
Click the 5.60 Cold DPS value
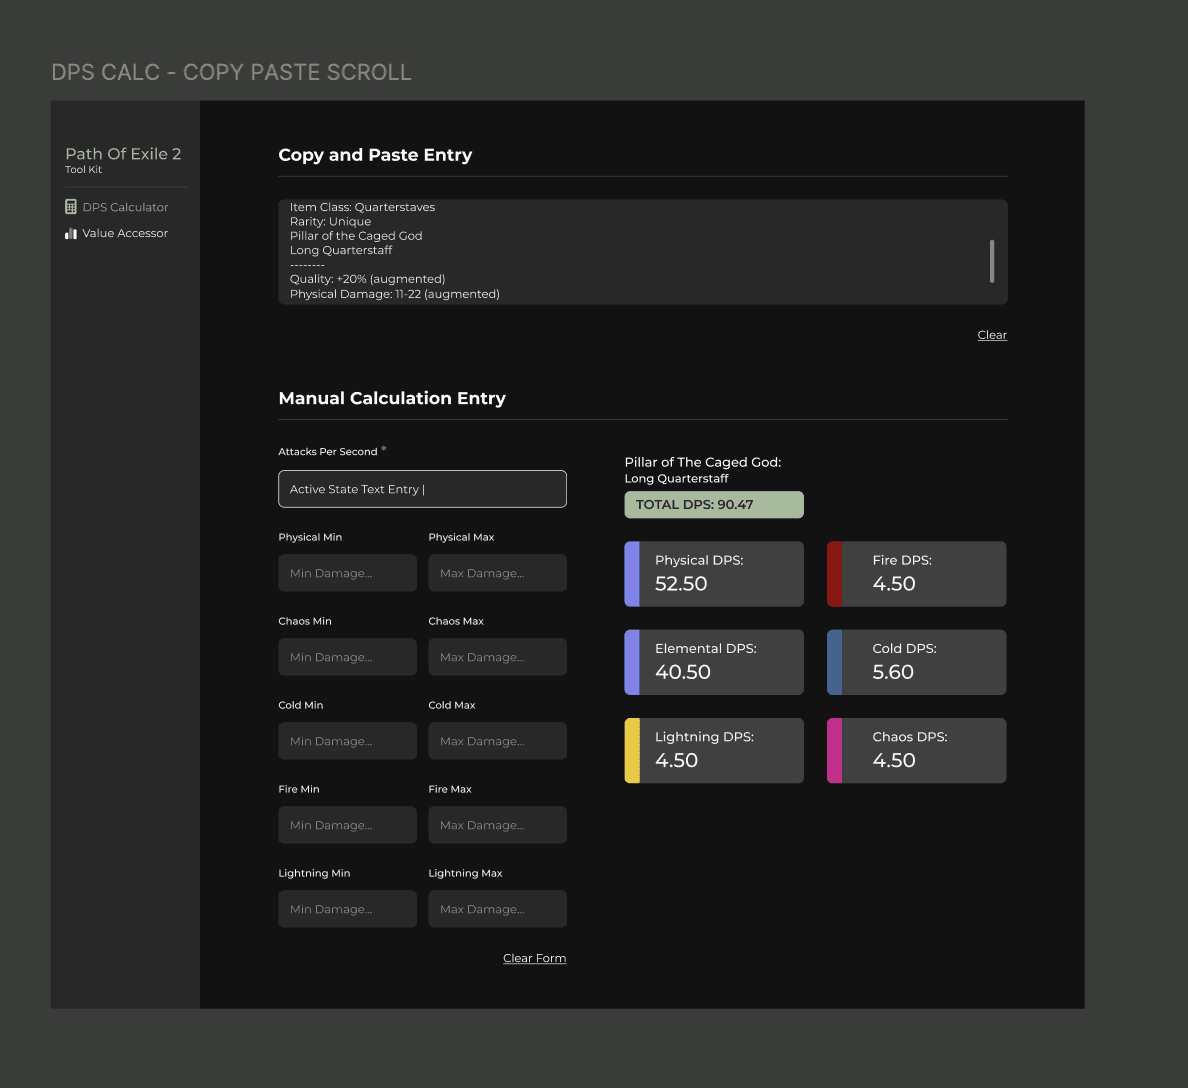coord(893,672)
